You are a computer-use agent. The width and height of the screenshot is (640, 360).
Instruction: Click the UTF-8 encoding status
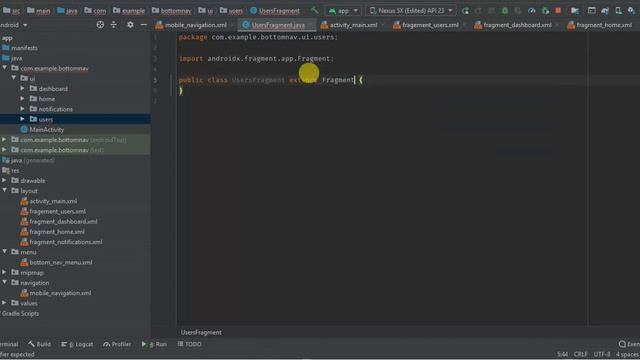click(x=602, y=354)
